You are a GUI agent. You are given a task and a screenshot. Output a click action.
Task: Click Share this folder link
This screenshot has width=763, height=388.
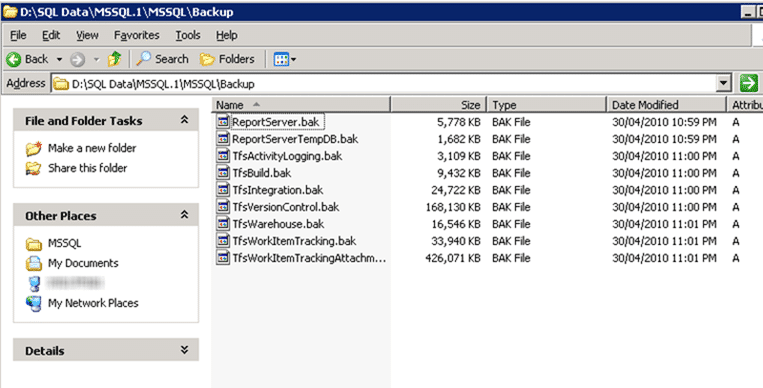click(x=88, y=168)
